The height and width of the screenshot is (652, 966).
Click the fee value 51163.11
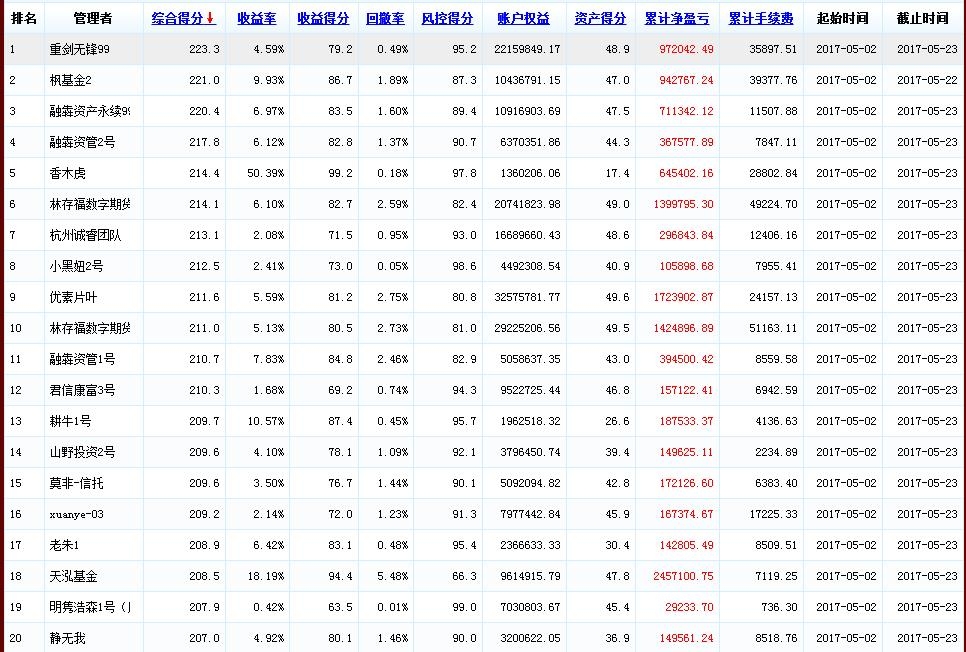coord(773,328)
